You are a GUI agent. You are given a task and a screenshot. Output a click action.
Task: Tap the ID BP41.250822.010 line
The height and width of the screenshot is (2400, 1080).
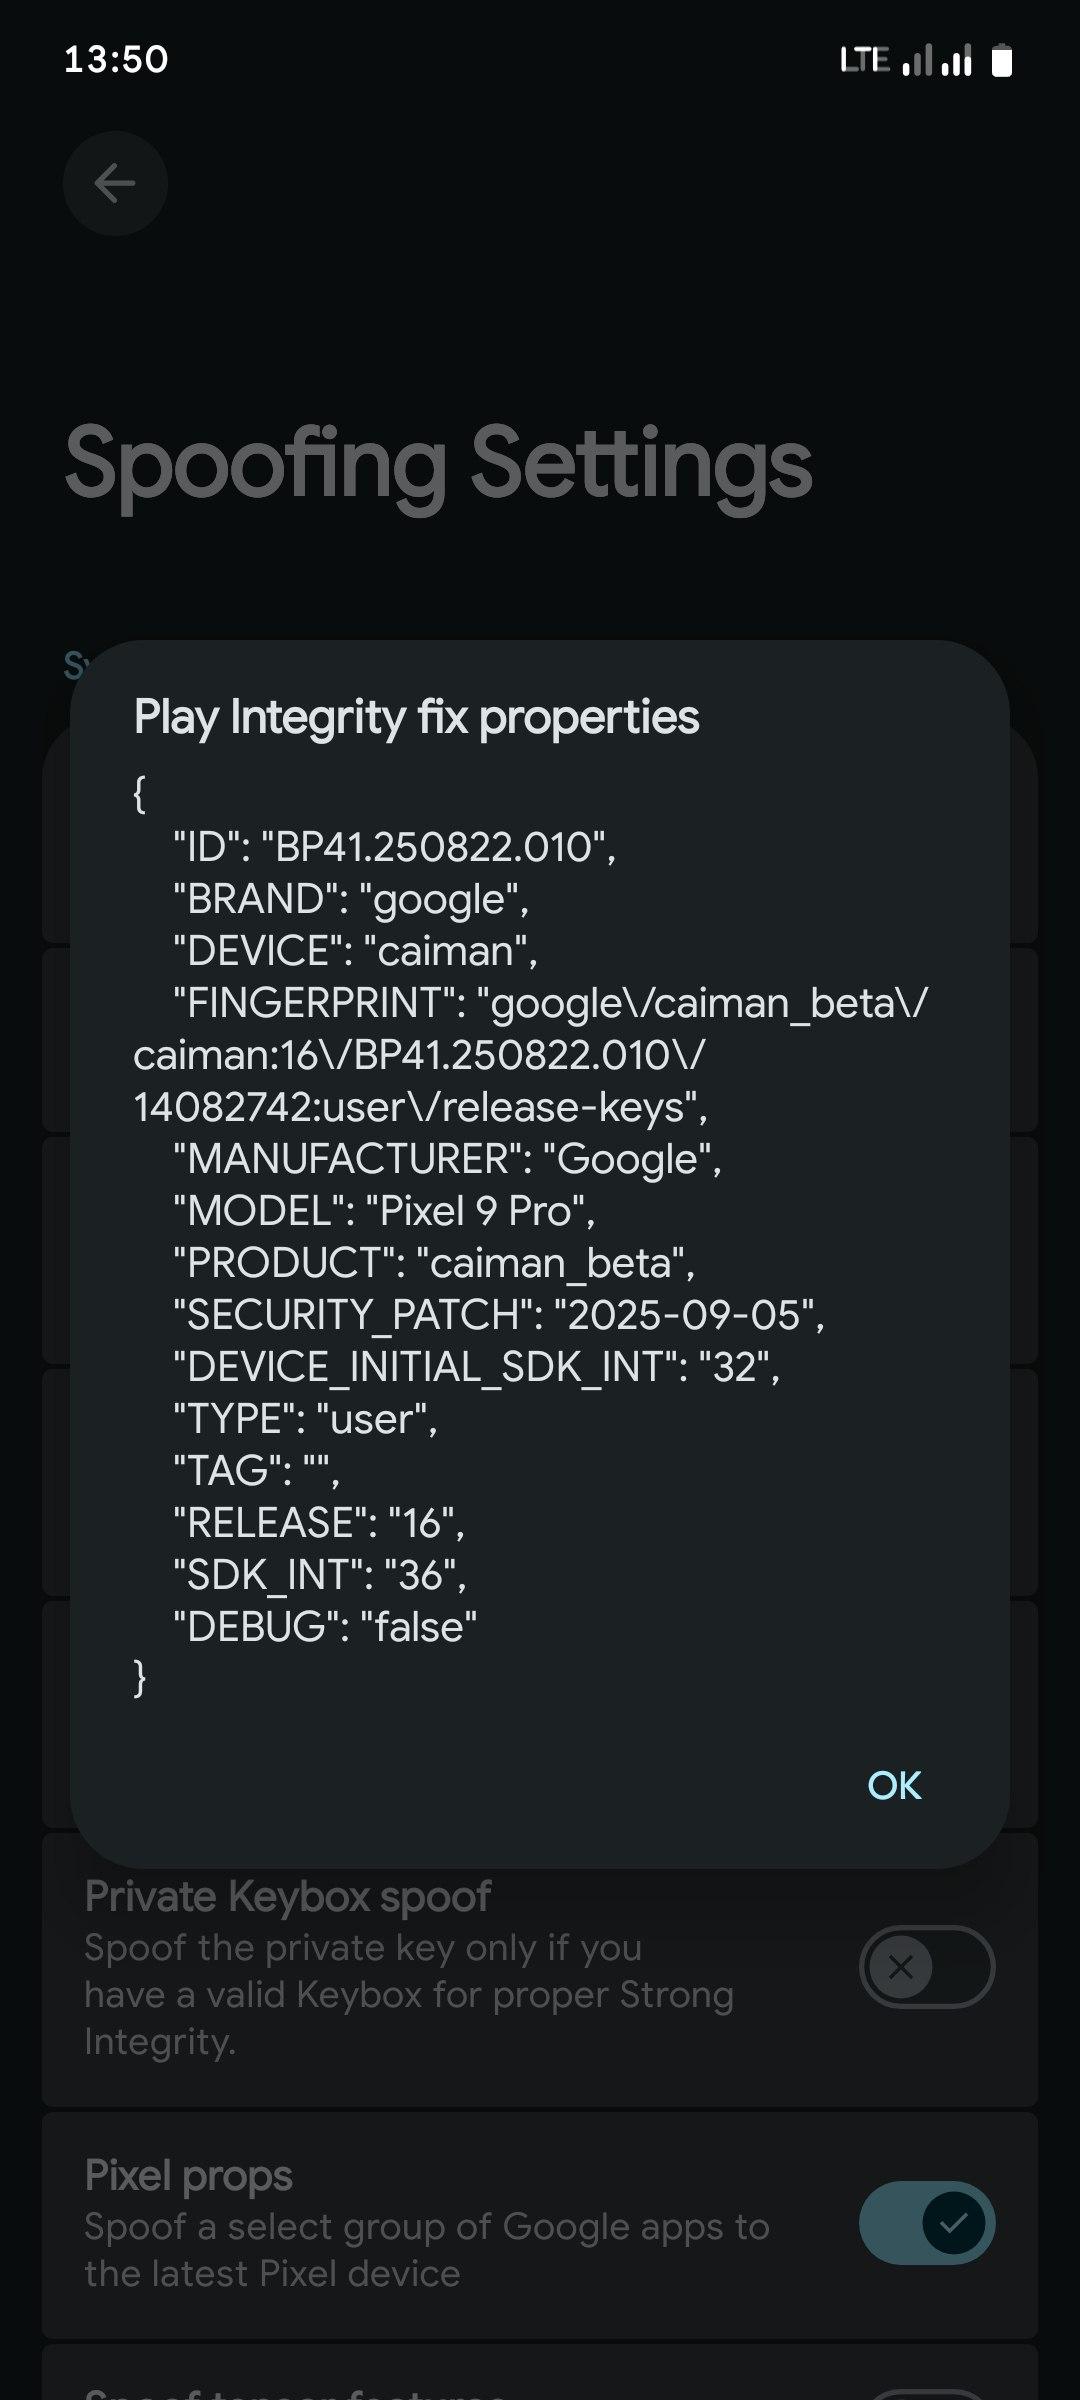click(x=394, y=847)
